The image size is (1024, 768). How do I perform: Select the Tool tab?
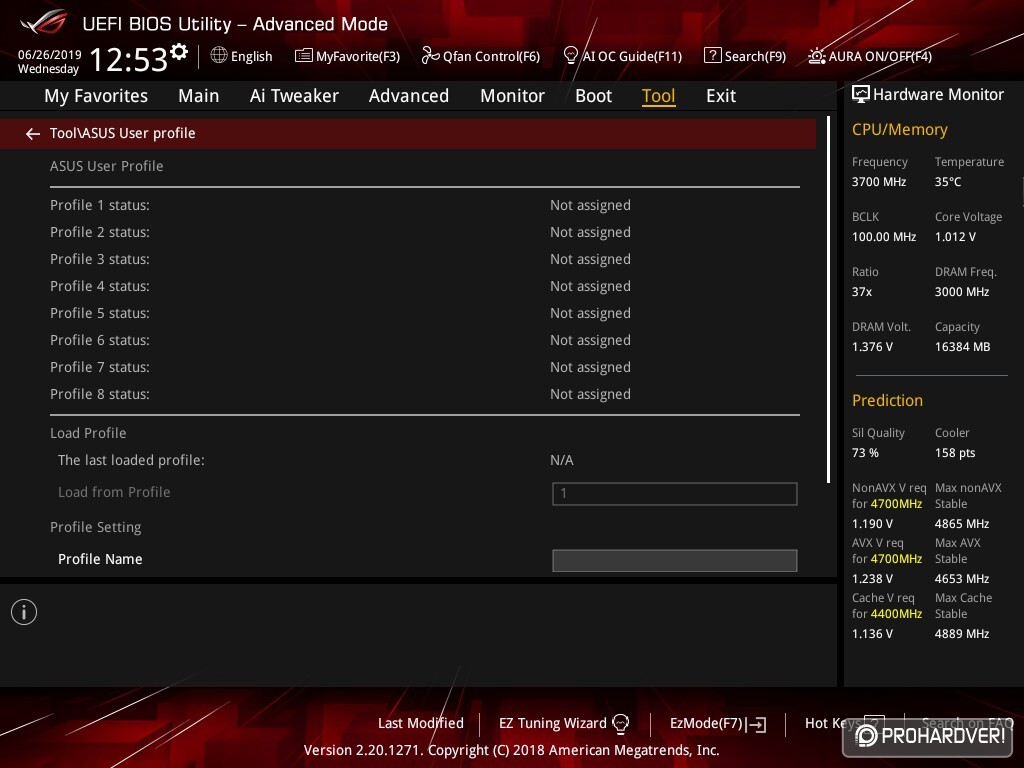pyautogui.click(x=658, y=96)
